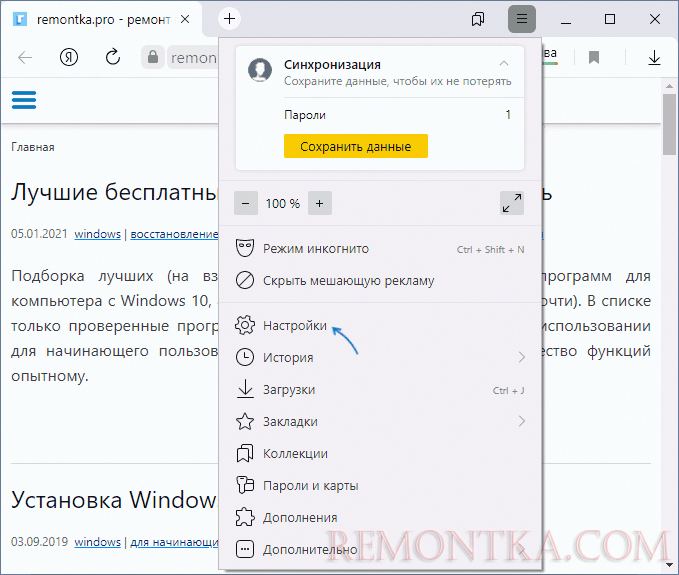The image size is (679, 575).
Task: Open the site's blue hamburger menu
Action: pyautogui.click(x=24, y=100)
